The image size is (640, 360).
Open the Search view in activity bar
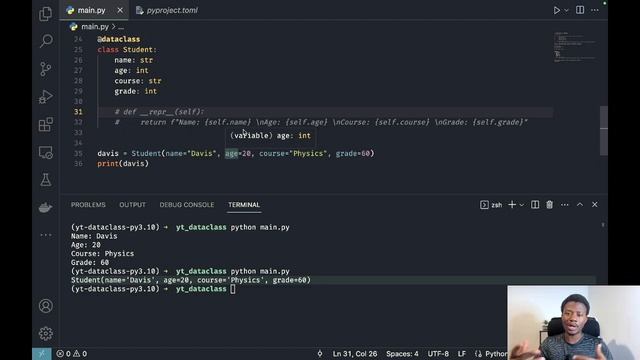click(x=46, y=41)
